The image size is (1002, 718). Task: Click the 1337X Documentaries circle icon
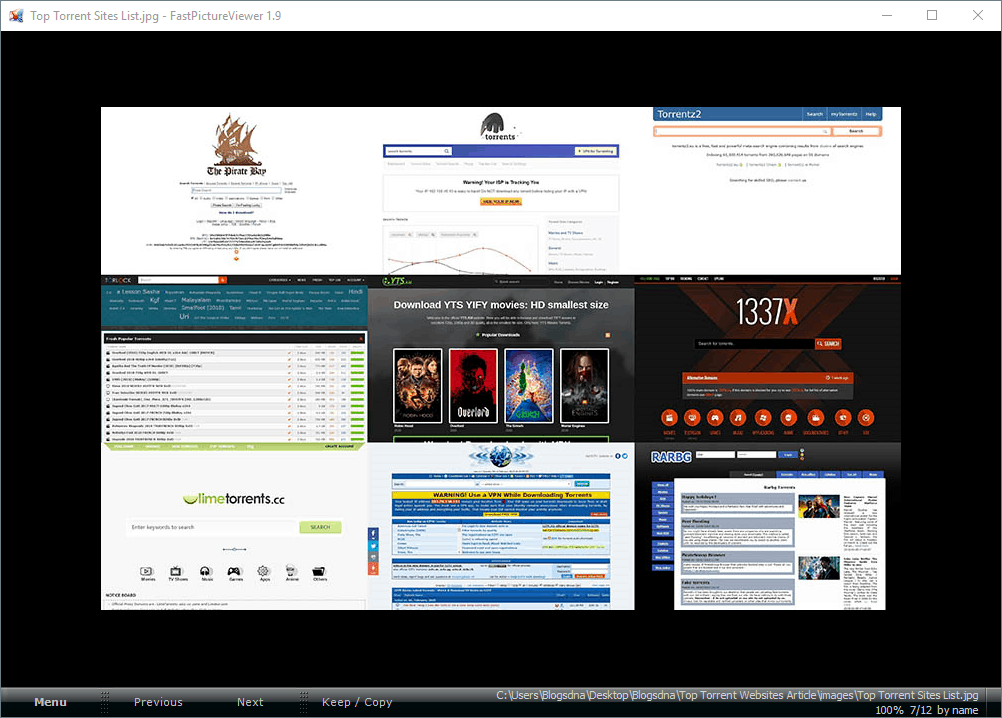(x=815, y=418)
